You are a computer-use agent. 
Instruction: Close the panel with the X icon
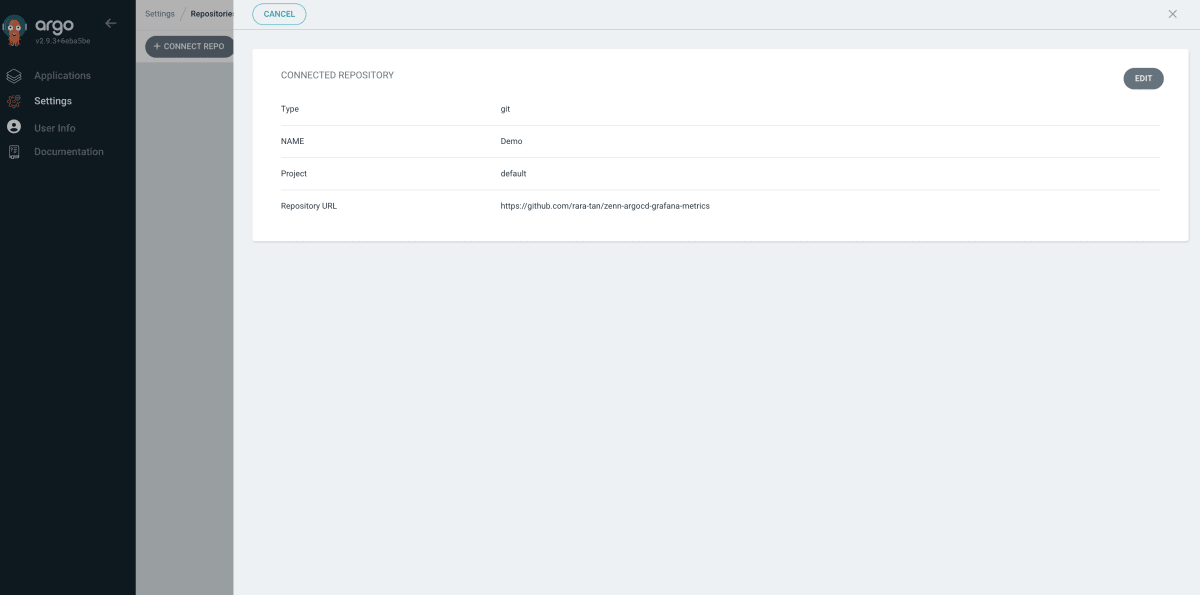[x=1173, y=14]
